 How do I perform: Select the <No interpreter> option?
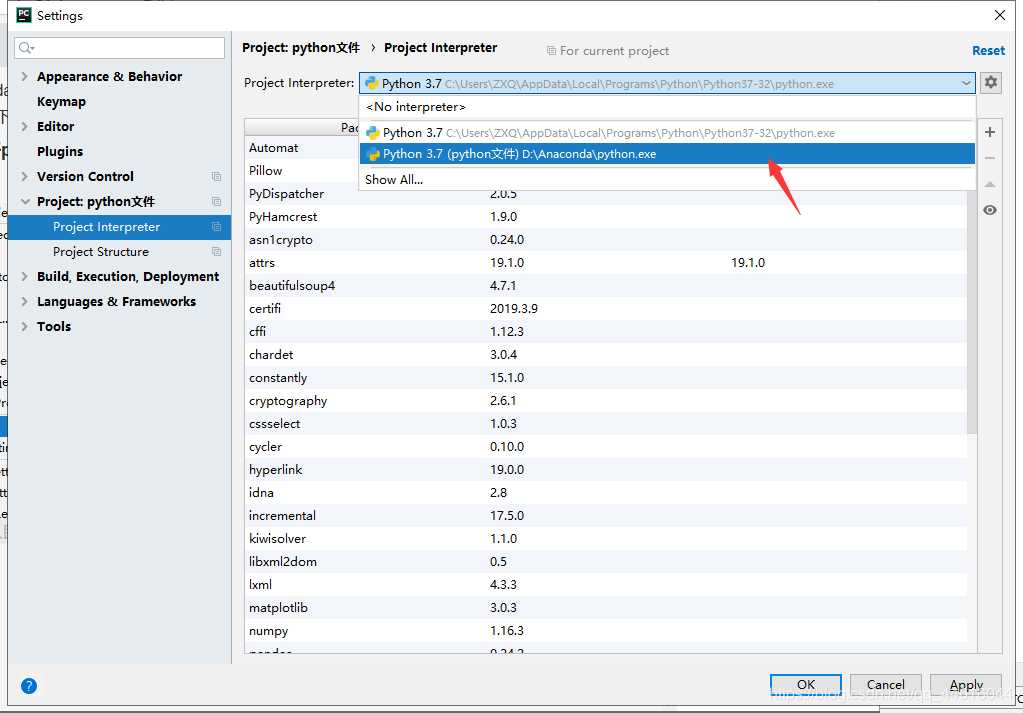click(667, 106)
